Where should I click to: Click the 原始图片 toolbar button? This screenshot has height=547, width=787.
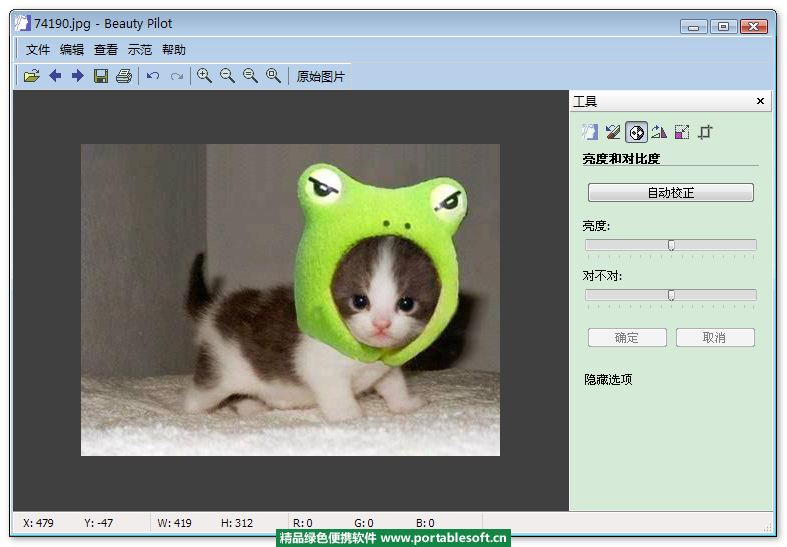coord(321,76)
